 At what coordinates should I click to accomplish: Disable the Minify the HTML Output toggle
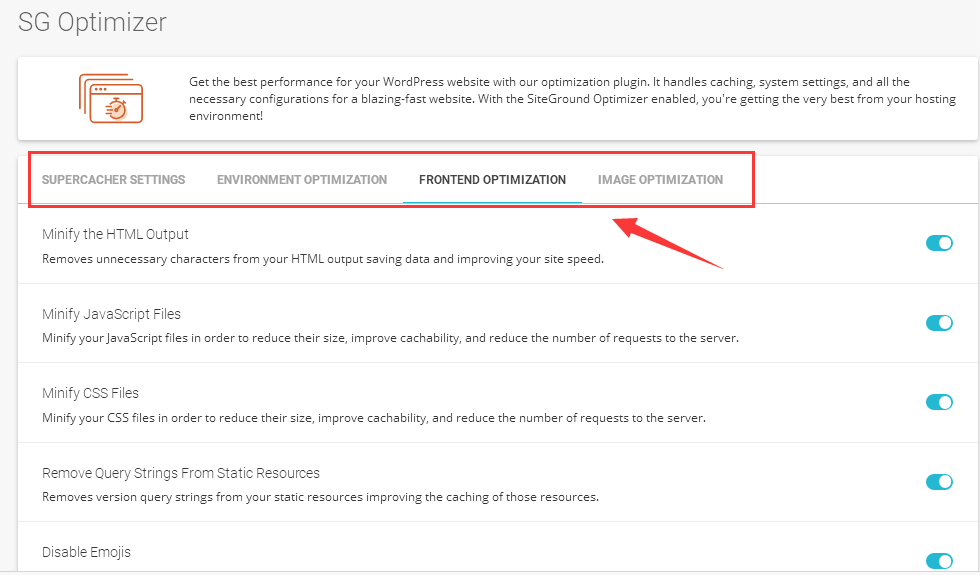click(x=939, y=243)
